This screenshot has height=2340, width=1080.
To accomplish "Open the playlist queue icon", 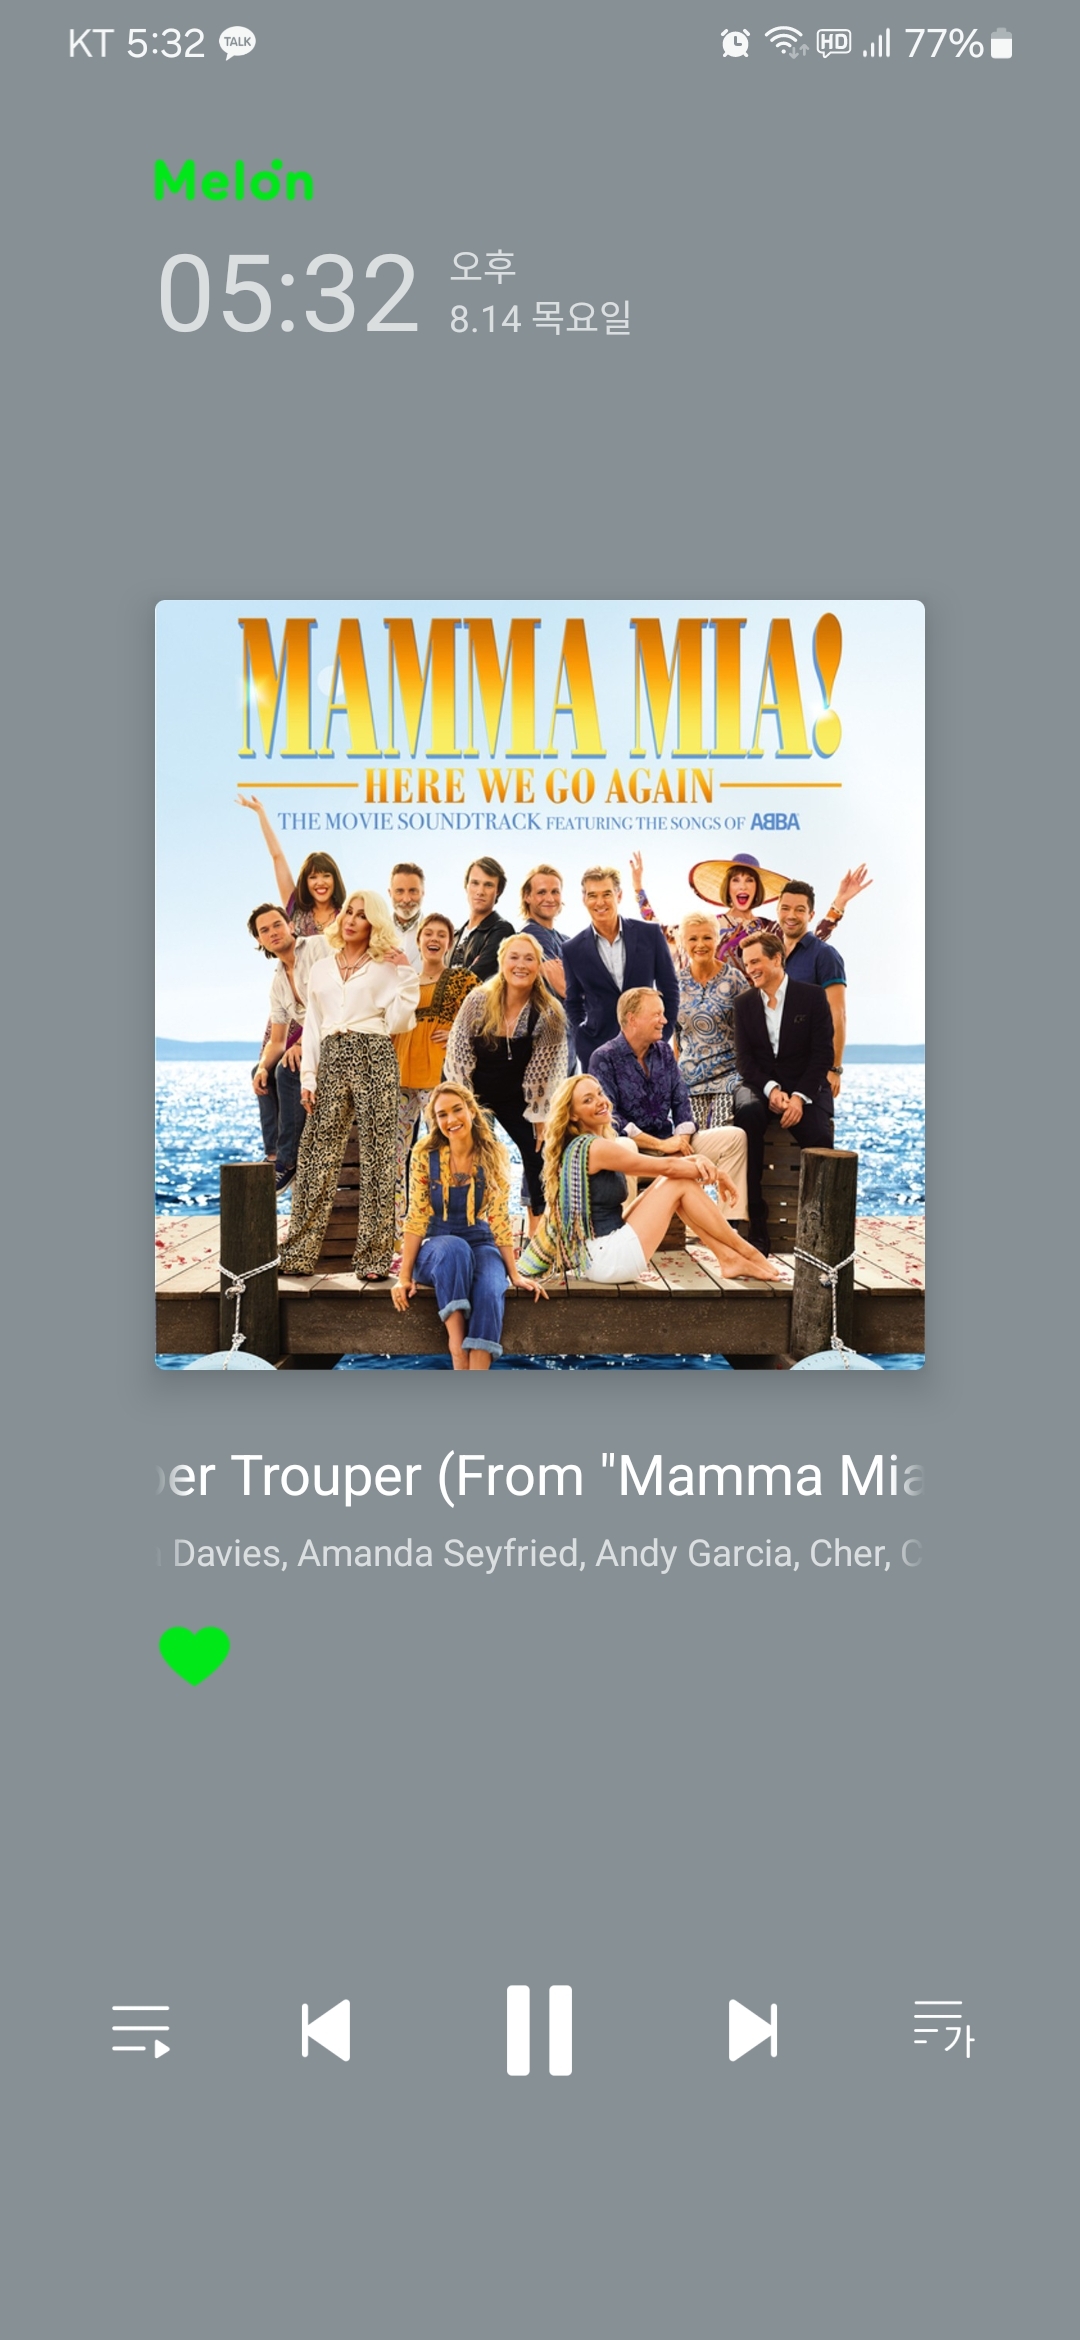I will tap(141, 2030).
